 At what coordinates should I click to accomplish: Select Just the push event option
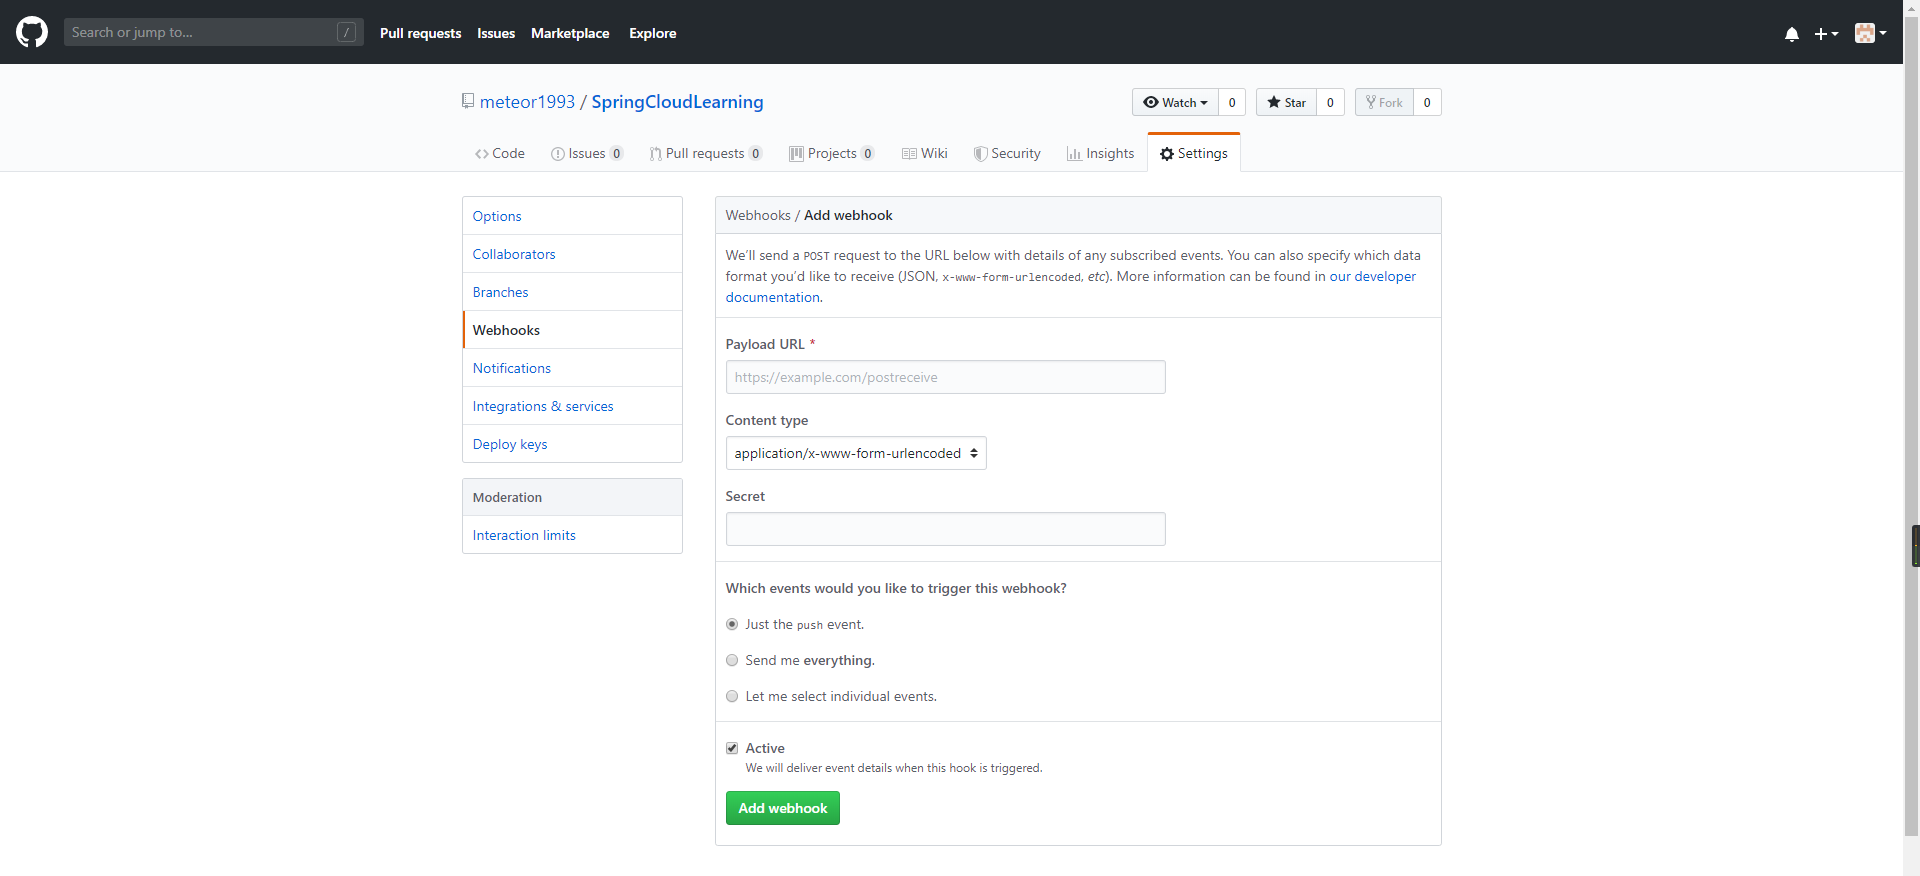pos(732,624)
